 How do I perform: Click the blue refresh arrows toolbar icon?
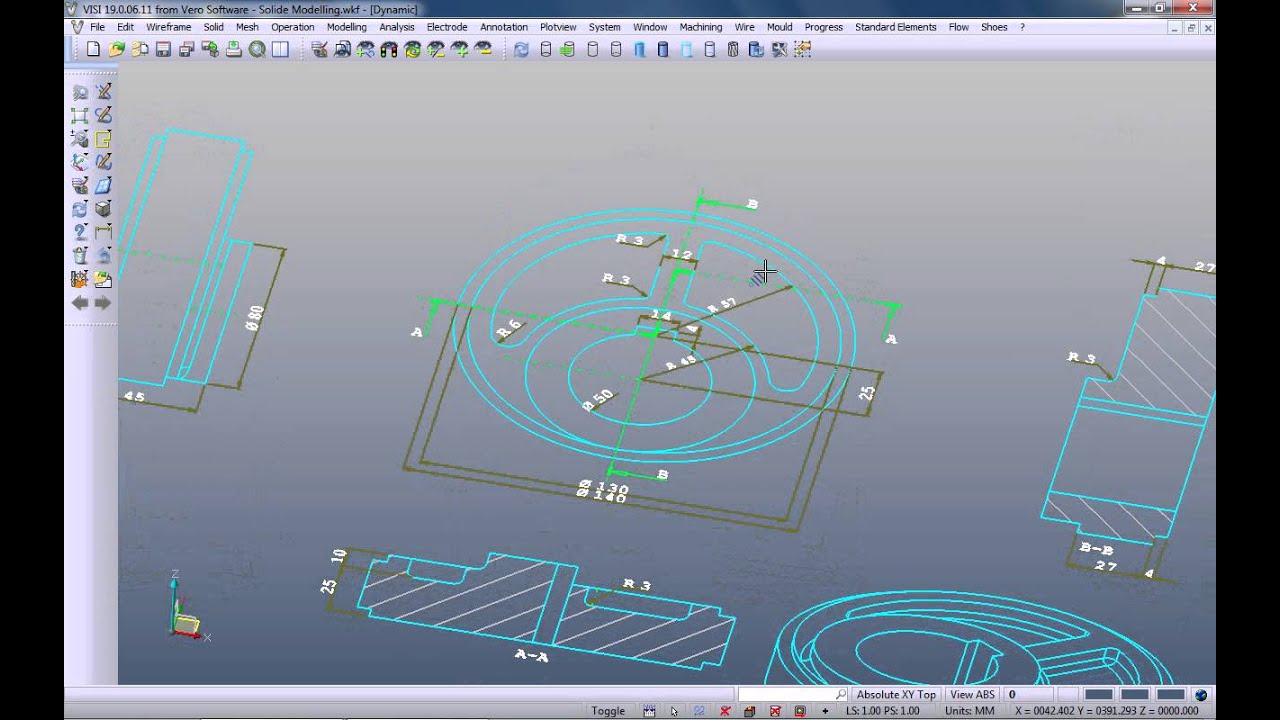coord(522,49)
